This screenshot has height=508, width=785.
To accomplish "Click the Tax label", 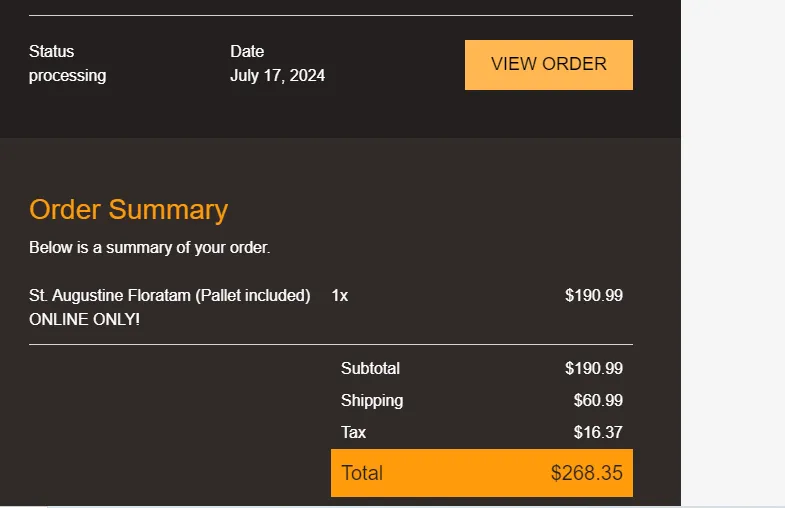I will (353, 432).
